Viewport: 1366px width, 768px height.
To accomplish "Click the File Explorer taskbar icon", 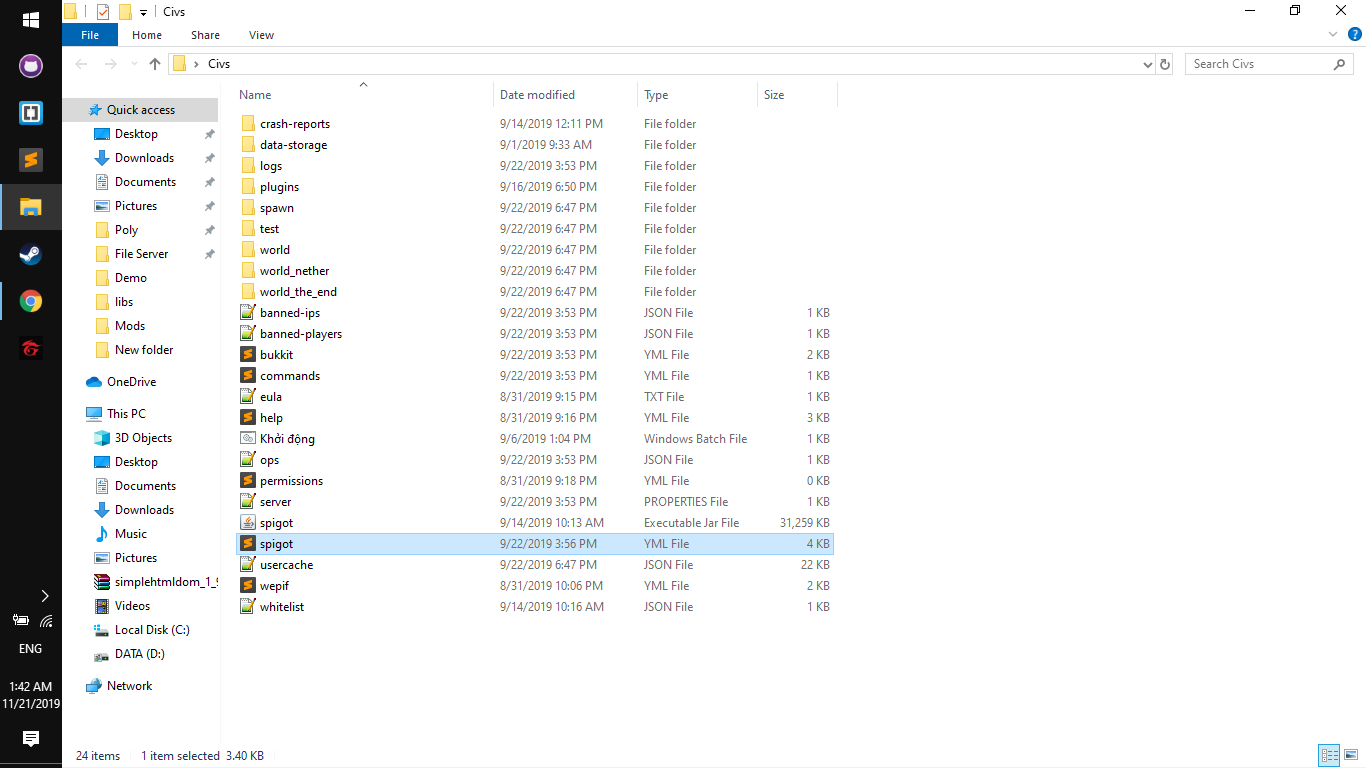I will point(30,207).
